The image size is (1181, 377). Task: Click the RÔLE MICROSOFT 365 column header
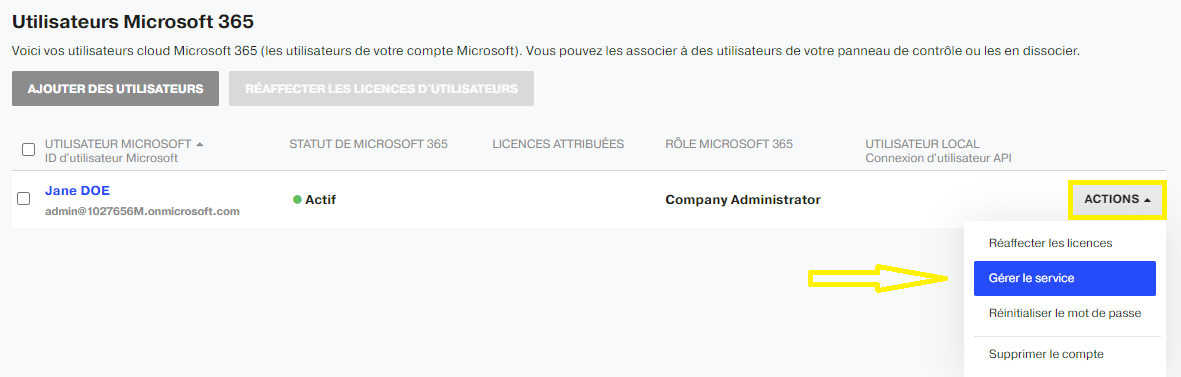(728, 144)
